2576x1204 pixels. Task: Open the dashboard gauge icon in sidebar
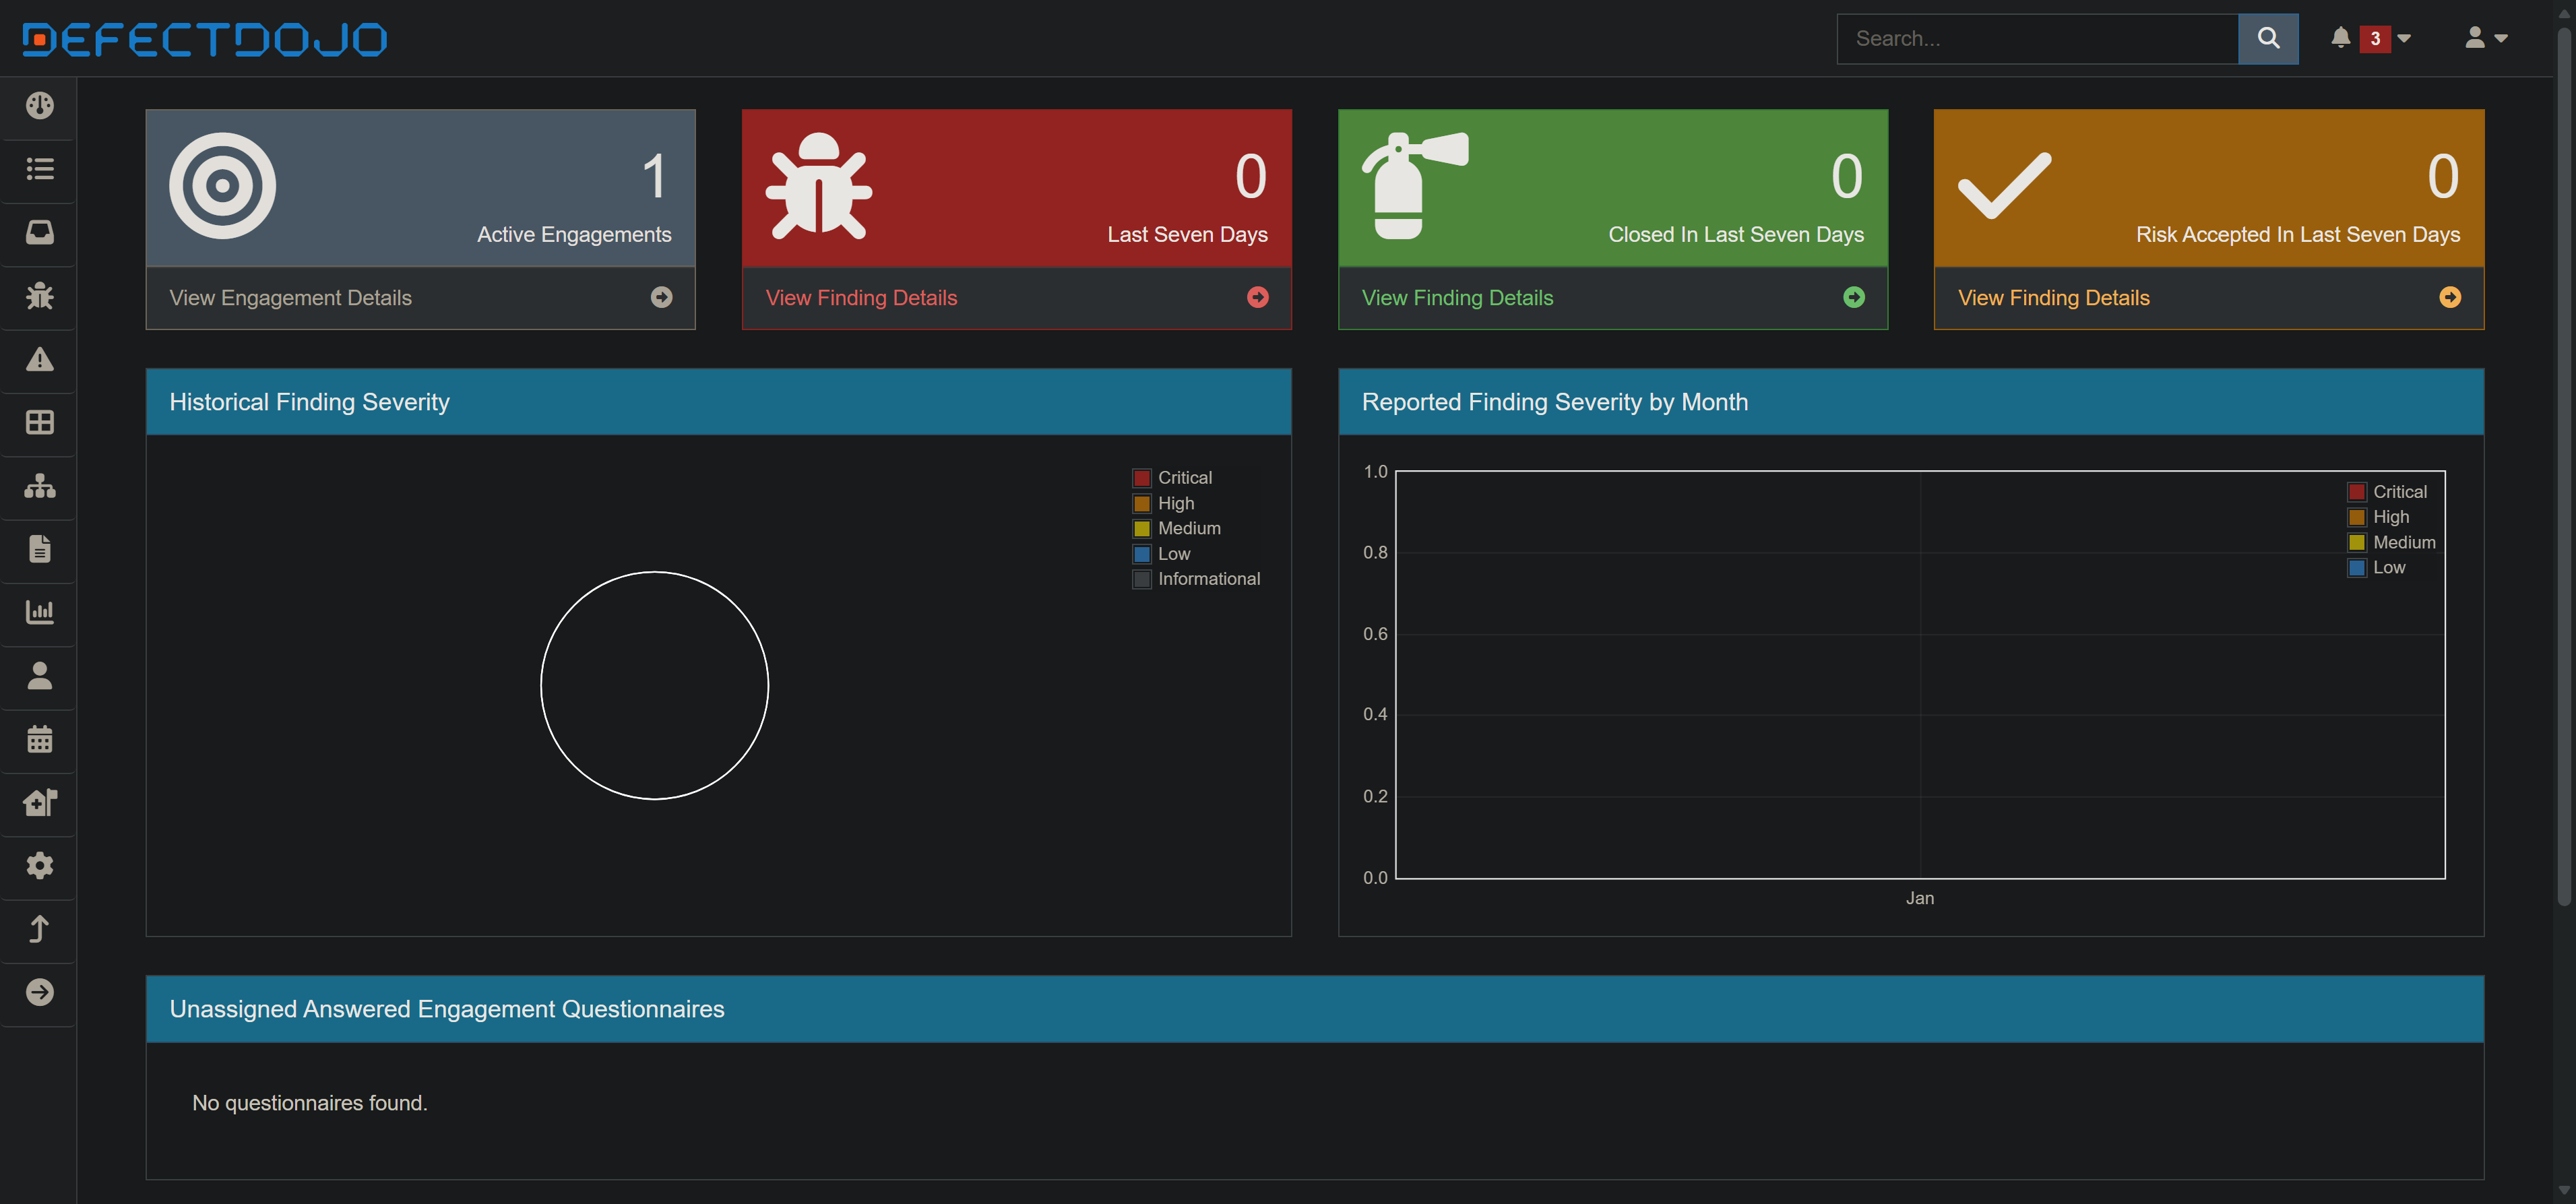[x=39, y=105]
